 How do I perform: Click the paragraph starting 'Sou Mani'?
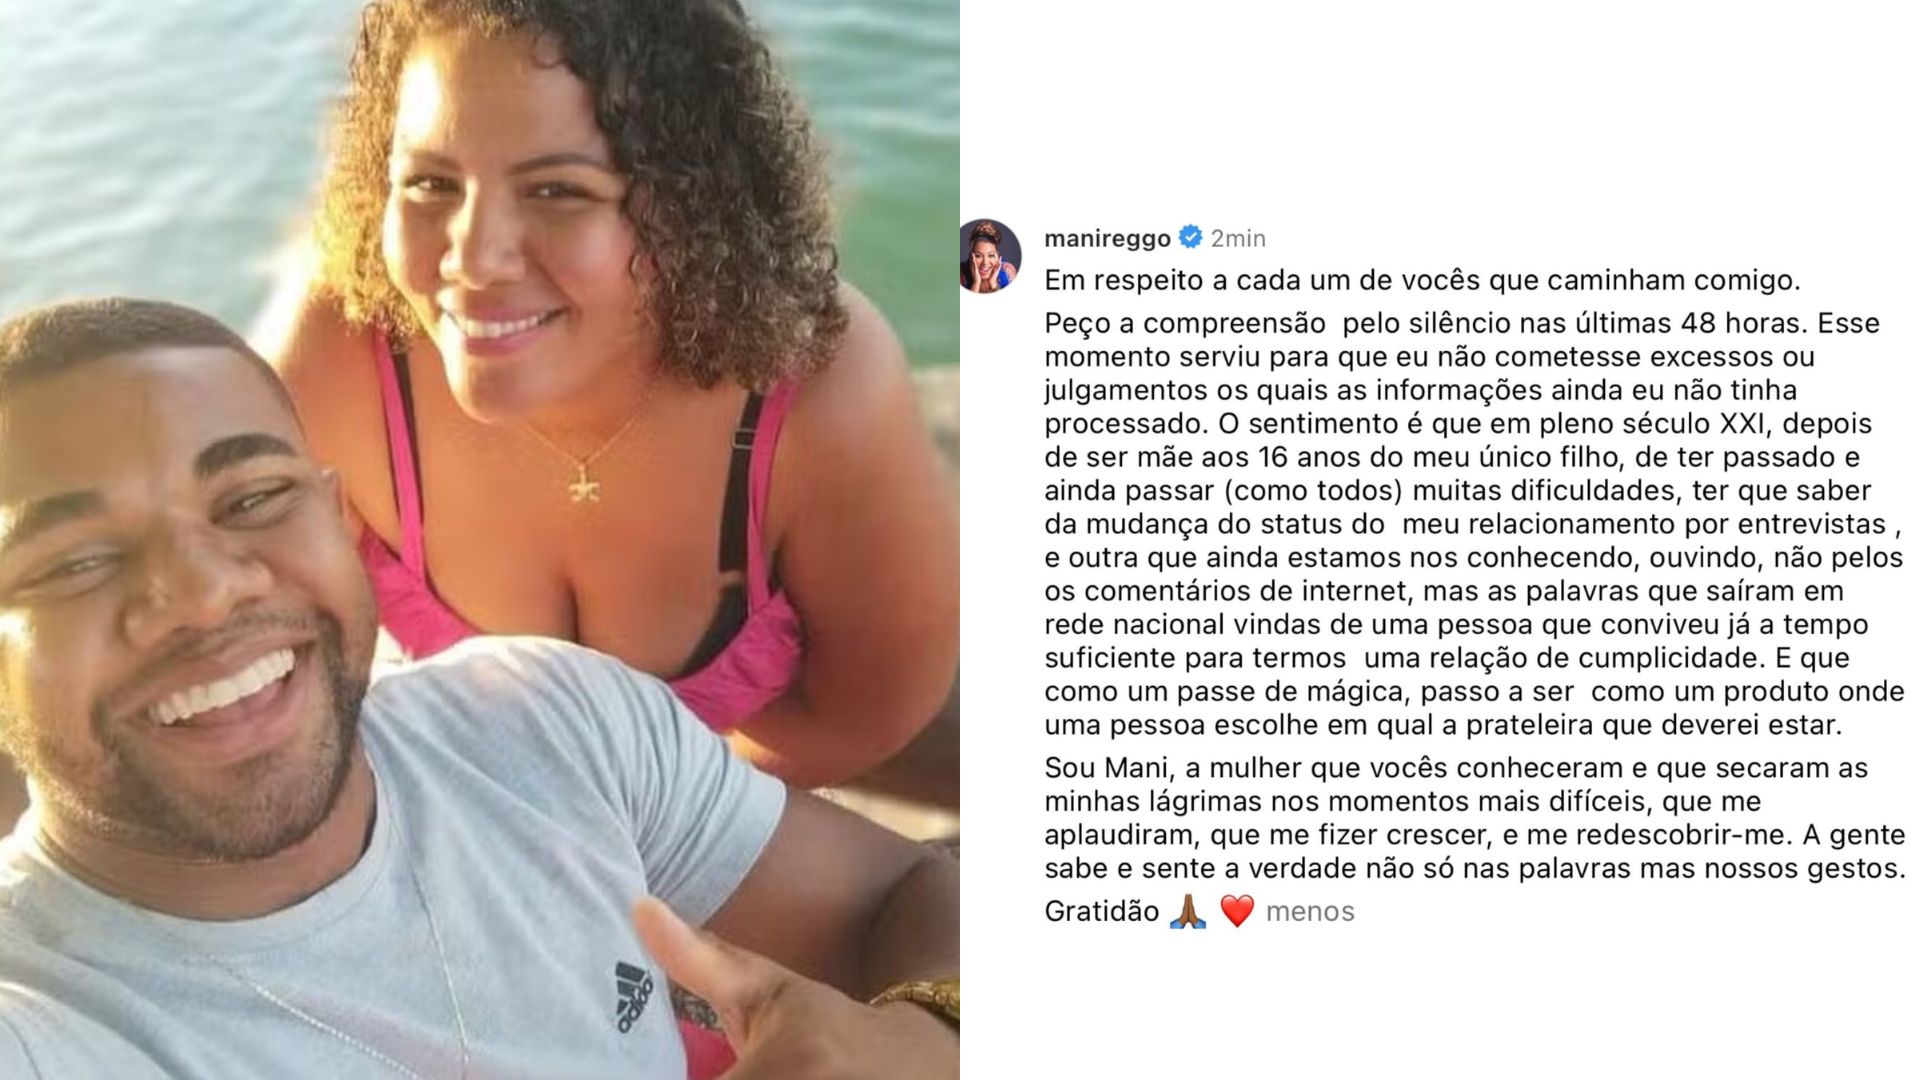point(1475,818)
